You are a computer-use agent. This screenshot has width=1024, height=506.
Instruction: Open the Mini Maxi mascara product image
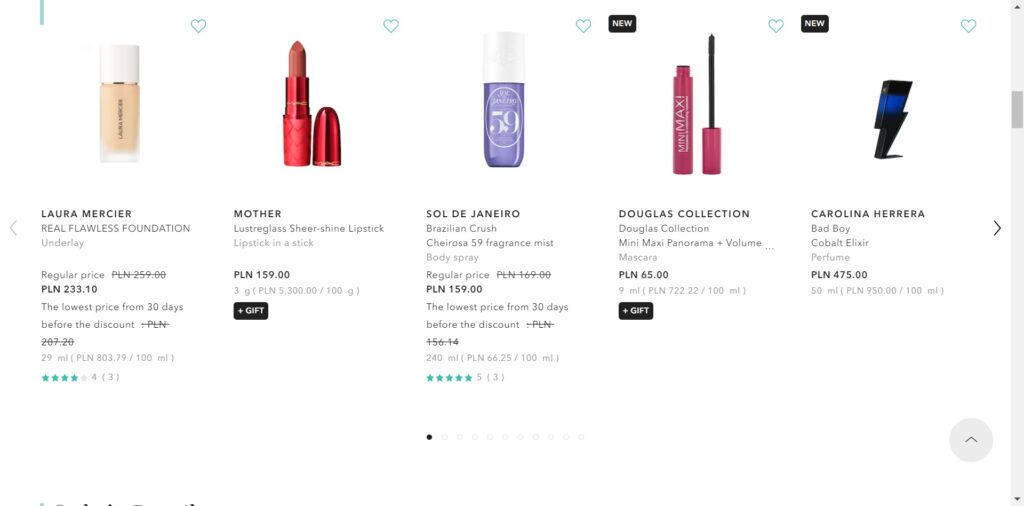(x=697, y=103)
